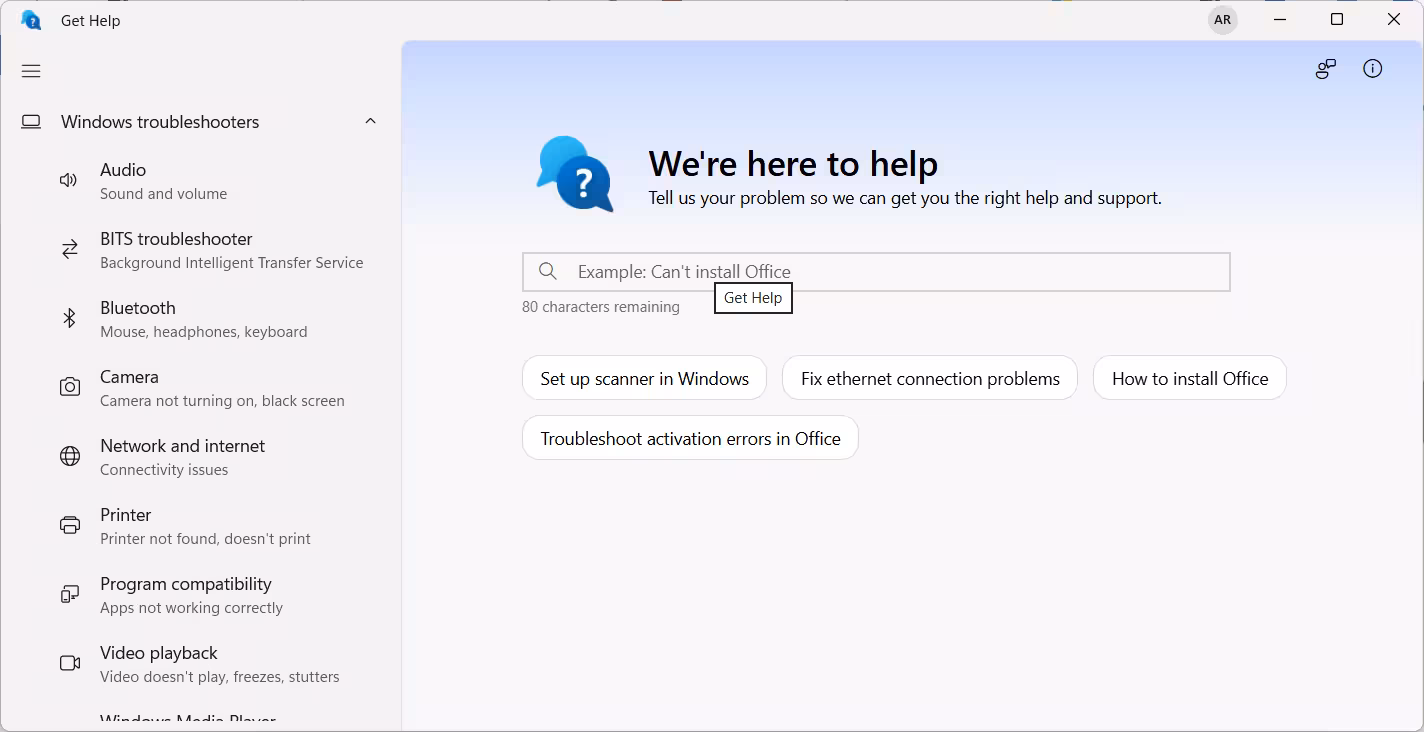
Task: Click the Get Help chat bubbles logo
Action: [575, 174]
